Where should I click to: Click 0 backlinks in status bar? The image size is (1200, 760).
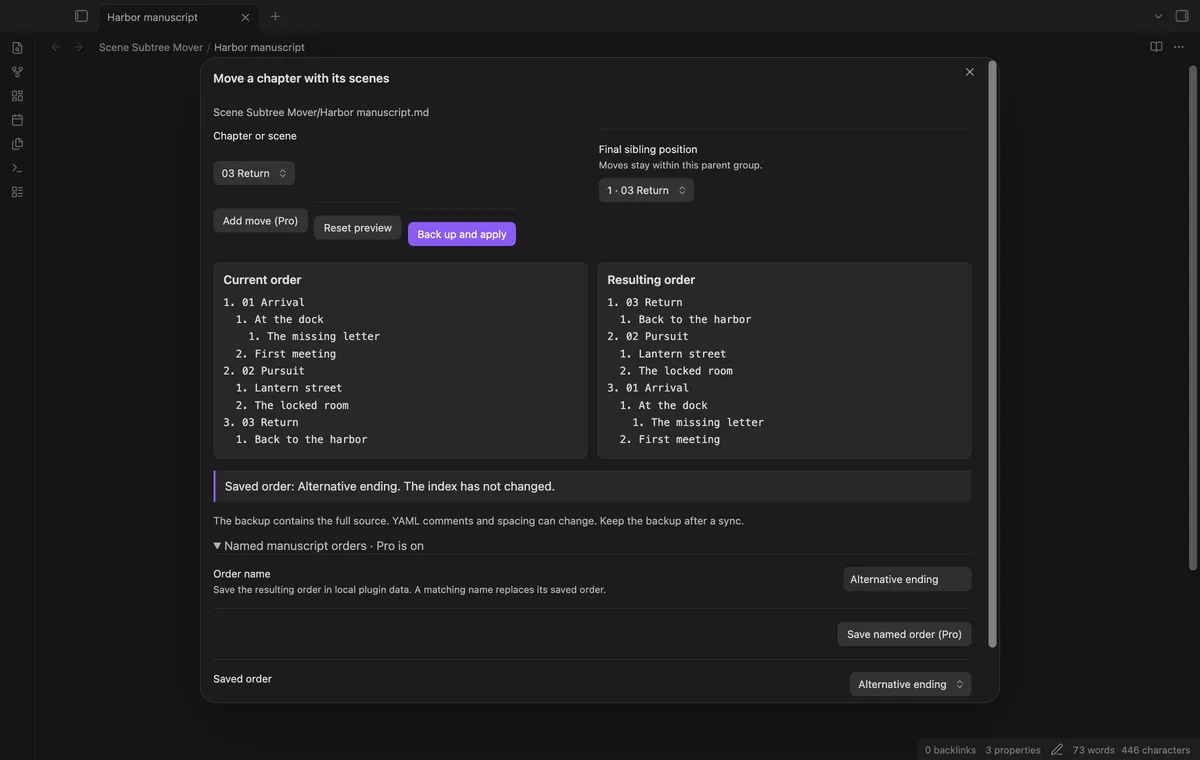[x=950, y=750]
